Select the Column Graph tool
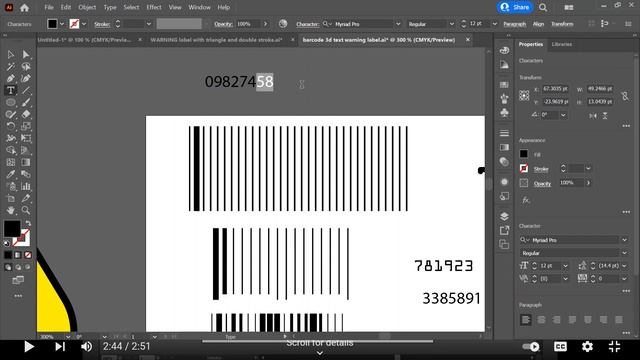The image size is (640, 360). click(26, 187)
